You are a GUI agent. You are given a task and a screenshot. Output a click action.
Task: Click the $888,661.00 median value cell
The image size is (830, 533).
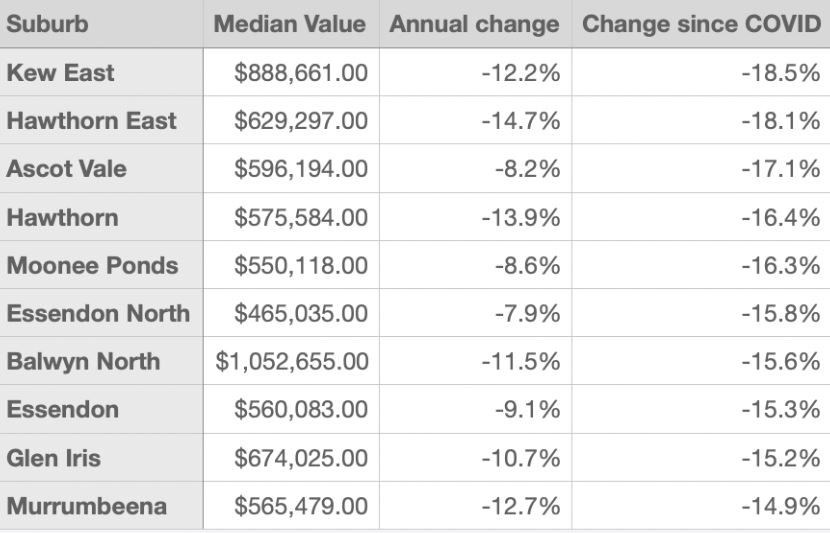tap(300, 73)
